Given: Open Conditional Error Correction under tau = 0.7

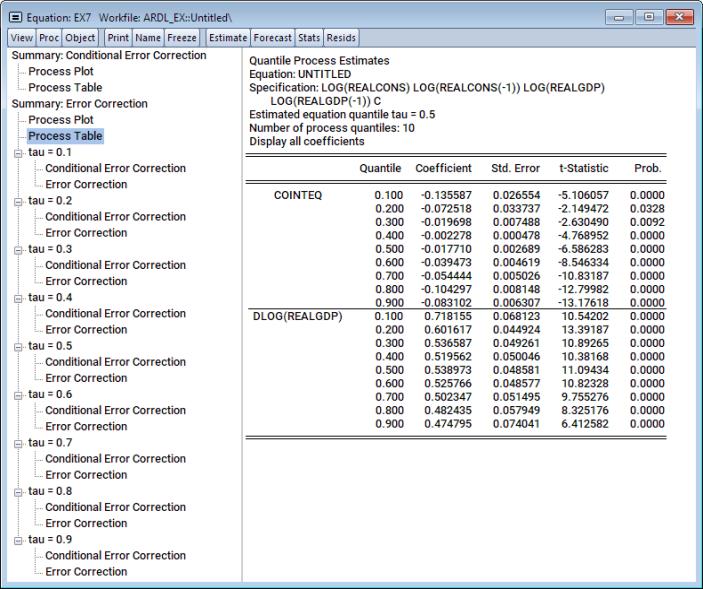Looking at the screenshot, I should click(115, 459).
